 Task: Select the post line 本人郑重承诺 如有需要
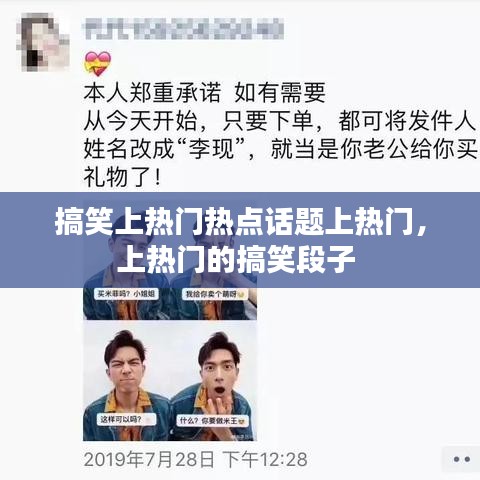205,92
